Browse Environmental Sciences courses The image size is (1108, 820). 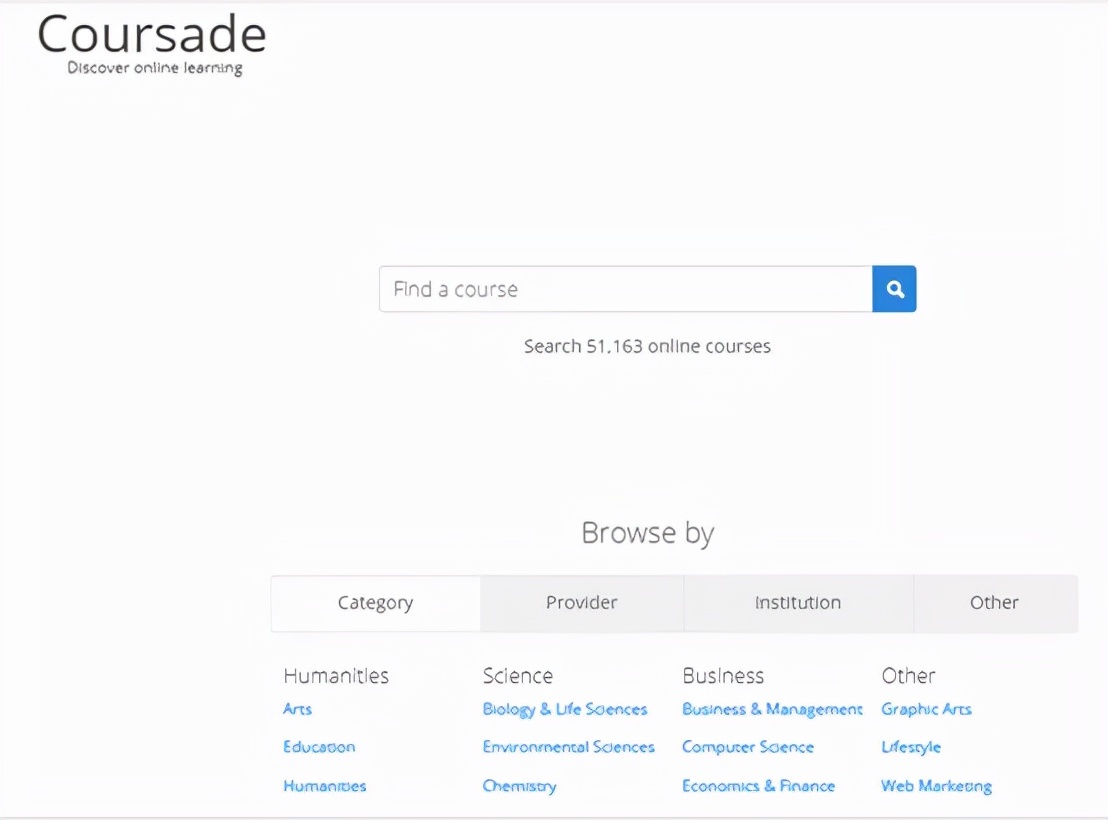point(569,747)
